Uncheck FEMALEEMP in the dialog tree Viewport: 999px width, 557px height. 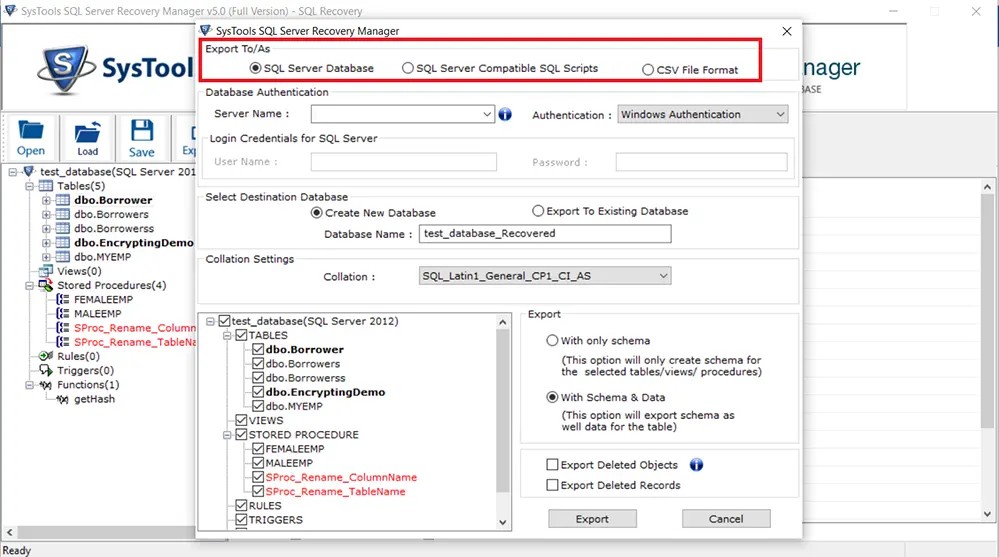[258, 449]
